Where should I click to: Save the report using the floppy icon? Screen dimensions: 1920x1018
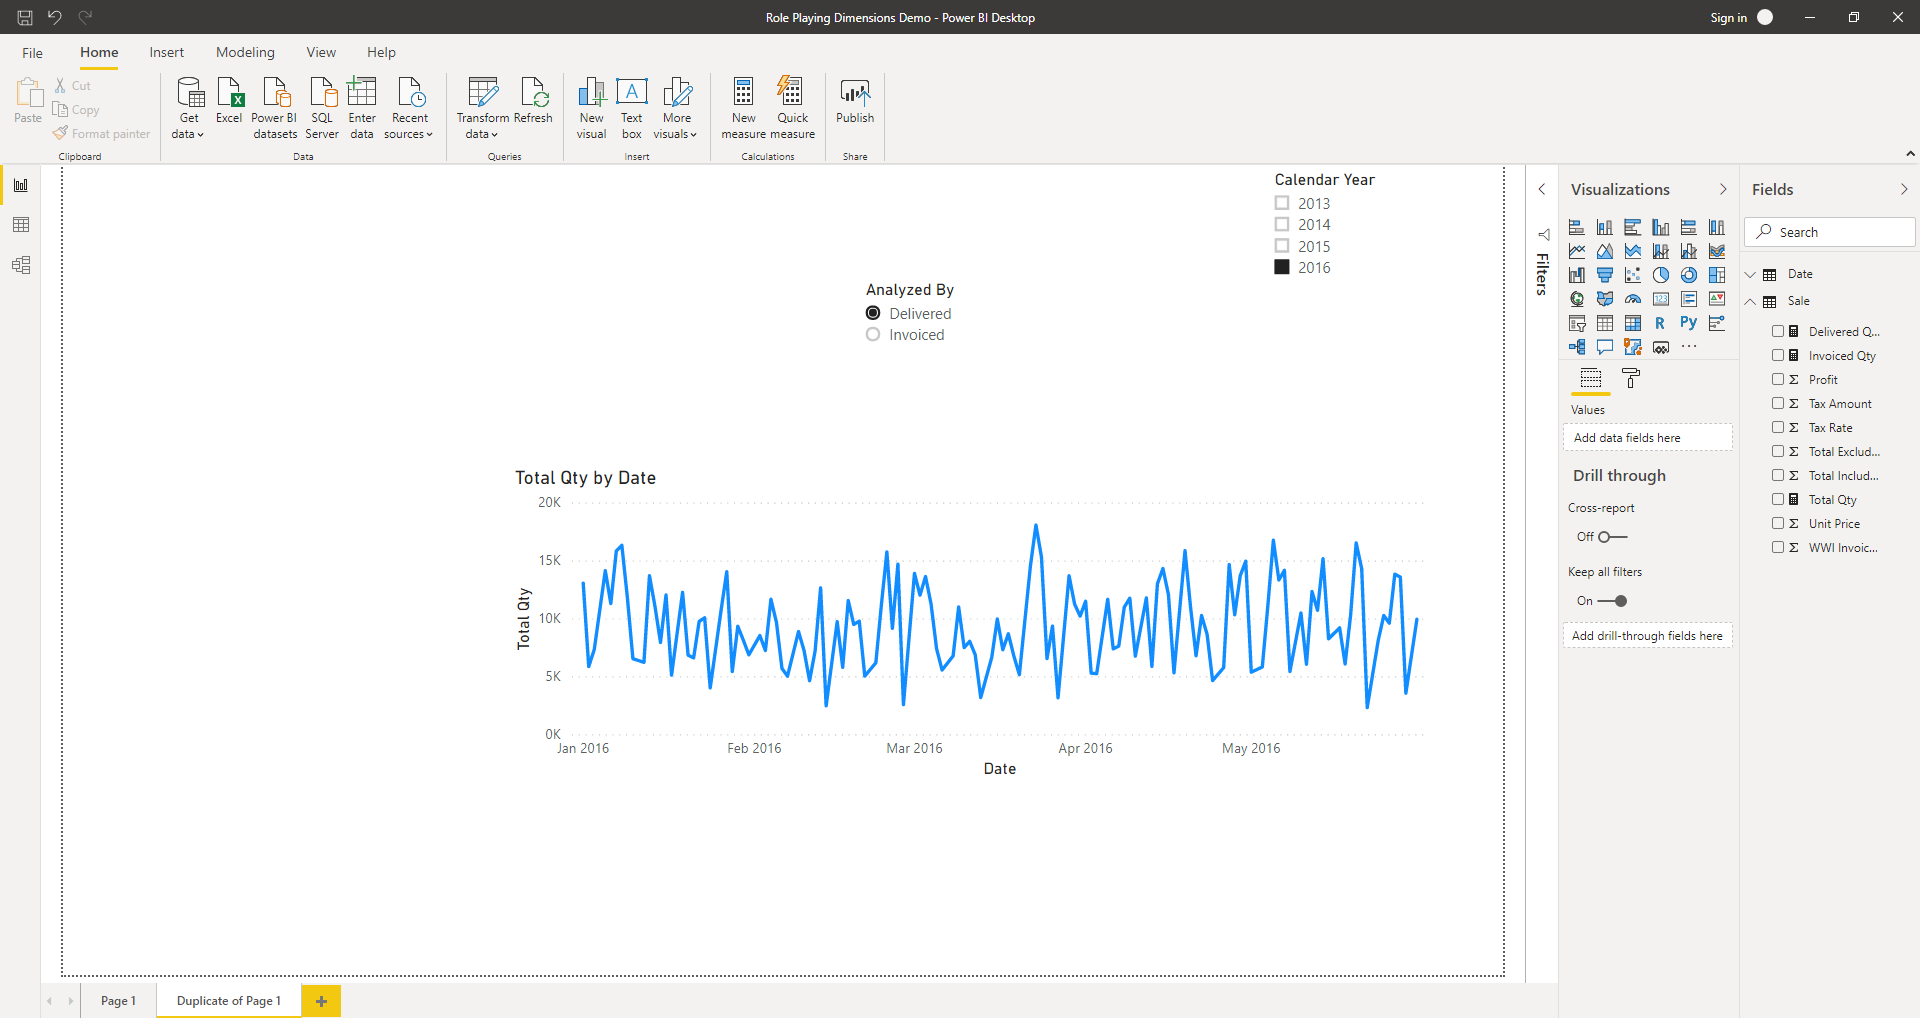point(25,17)
